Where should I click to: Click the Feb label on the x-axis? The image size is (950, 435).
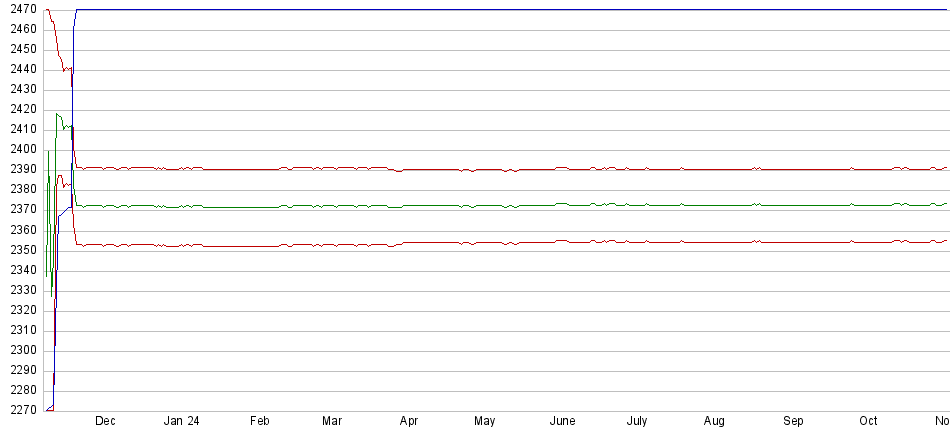[259, 421]
